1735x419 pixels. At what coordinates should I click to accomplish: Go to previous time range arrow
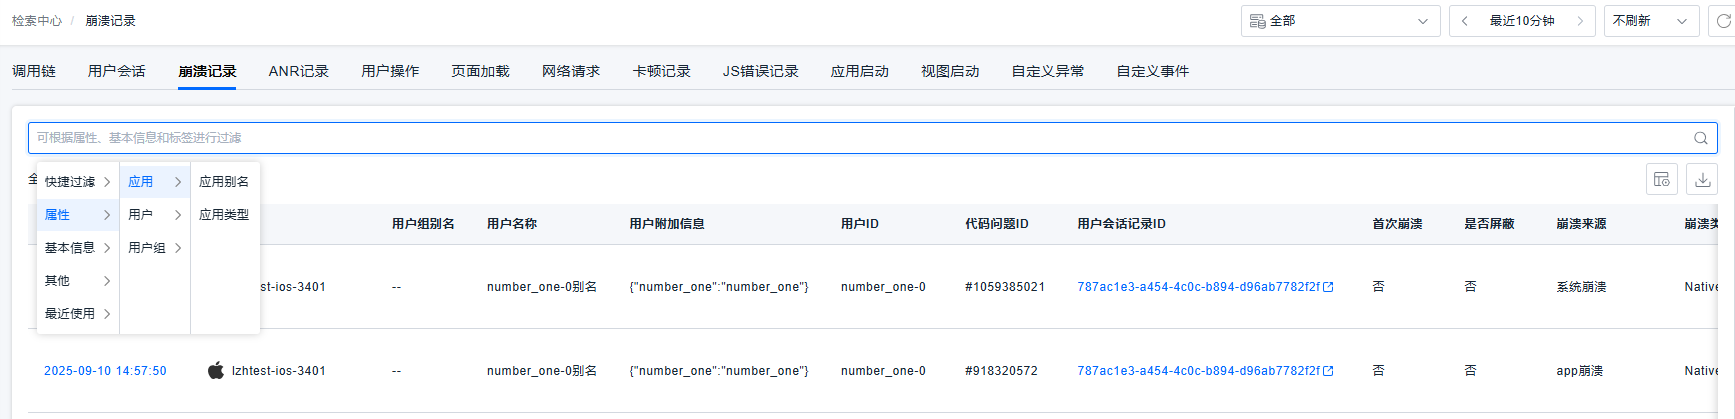pos(1465,21)
